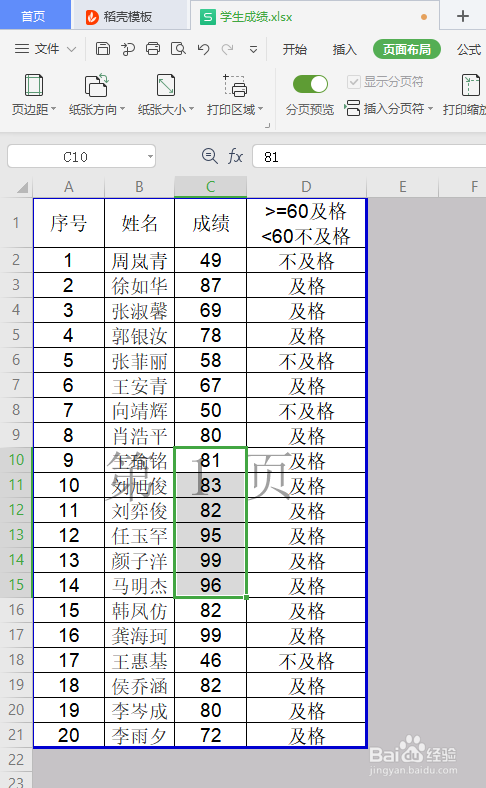Open Print Preview icon with magnifier

click(x=178, y=49)
